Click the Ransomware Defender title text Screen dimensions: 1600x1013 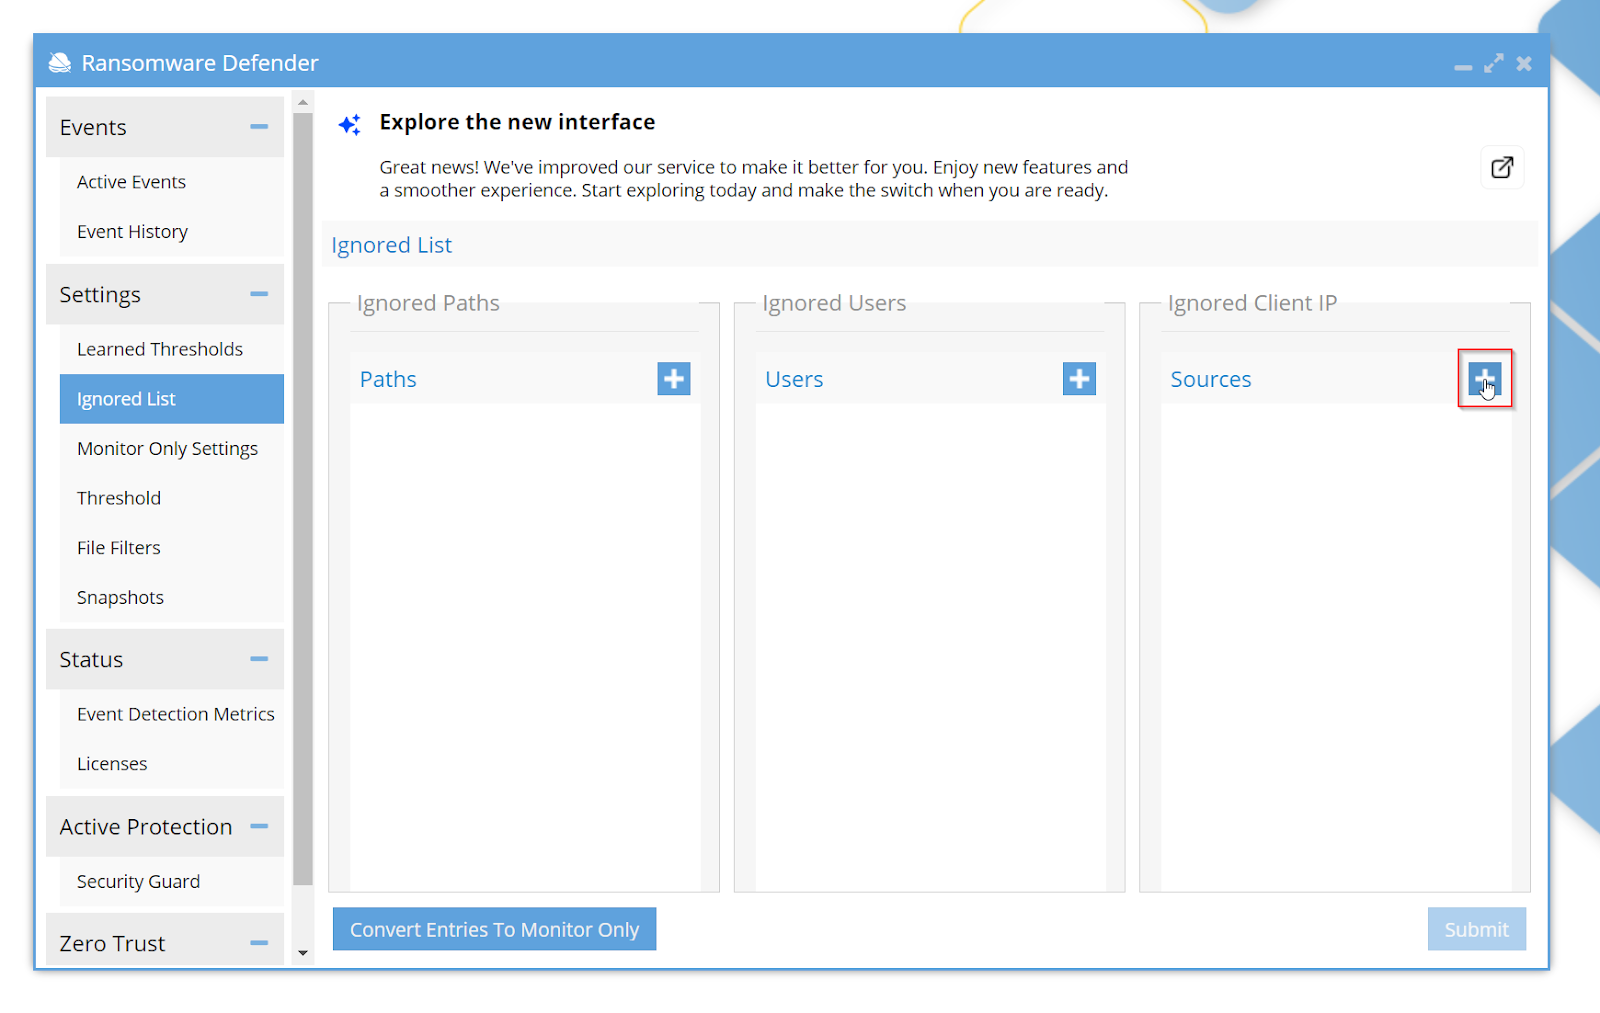[200, 63]
